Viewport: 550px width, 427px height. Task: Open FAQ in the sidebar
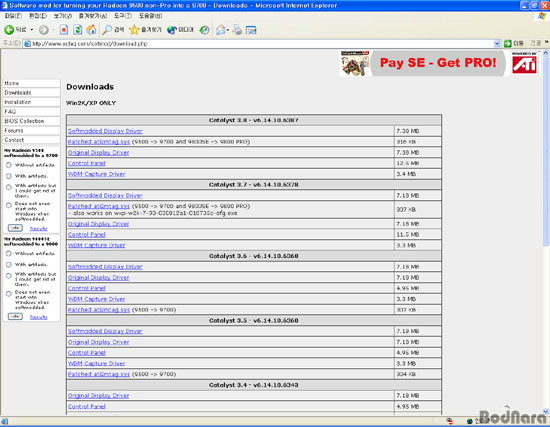coord(31,112)
